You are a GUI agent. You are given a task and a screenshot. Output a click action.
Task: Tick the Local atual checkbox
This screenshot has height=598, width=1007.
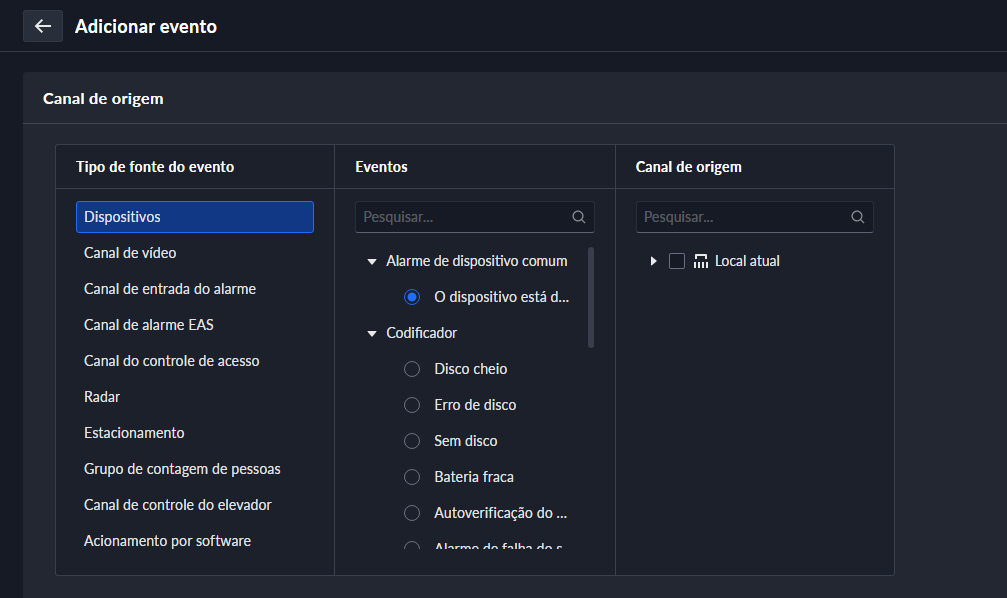pyautogui.click(x=677, y=261)
